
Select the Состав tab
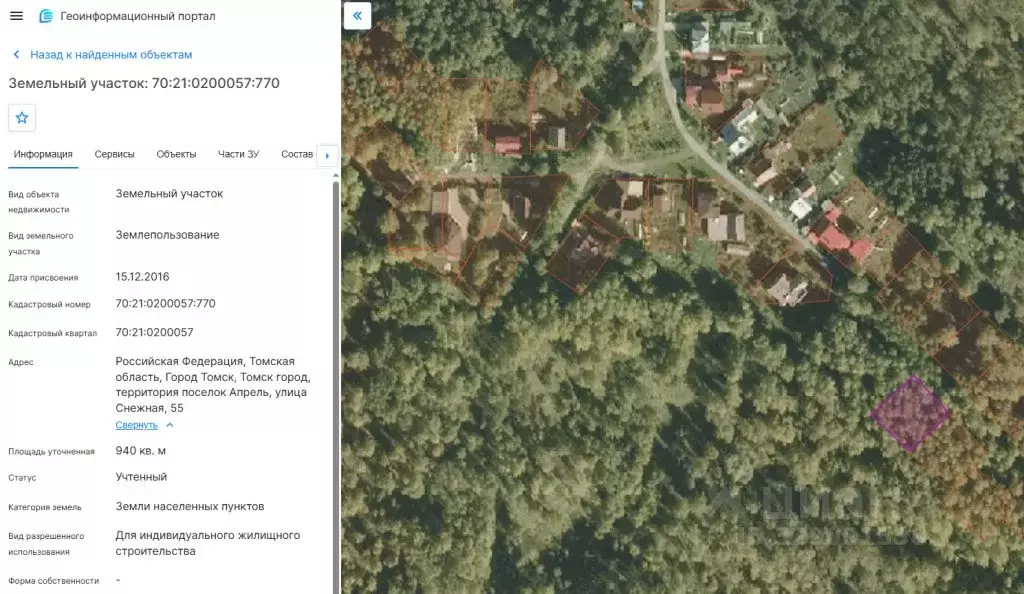[297, 154]
